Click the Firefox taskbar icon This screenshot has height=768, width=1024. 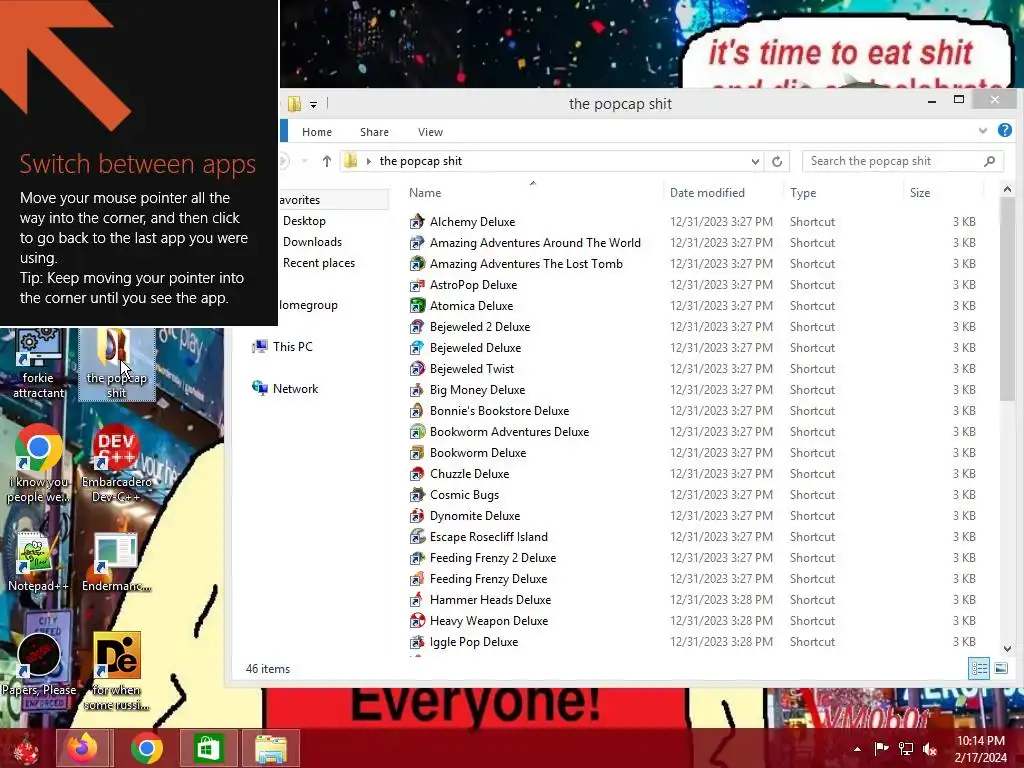pos(84,748)
